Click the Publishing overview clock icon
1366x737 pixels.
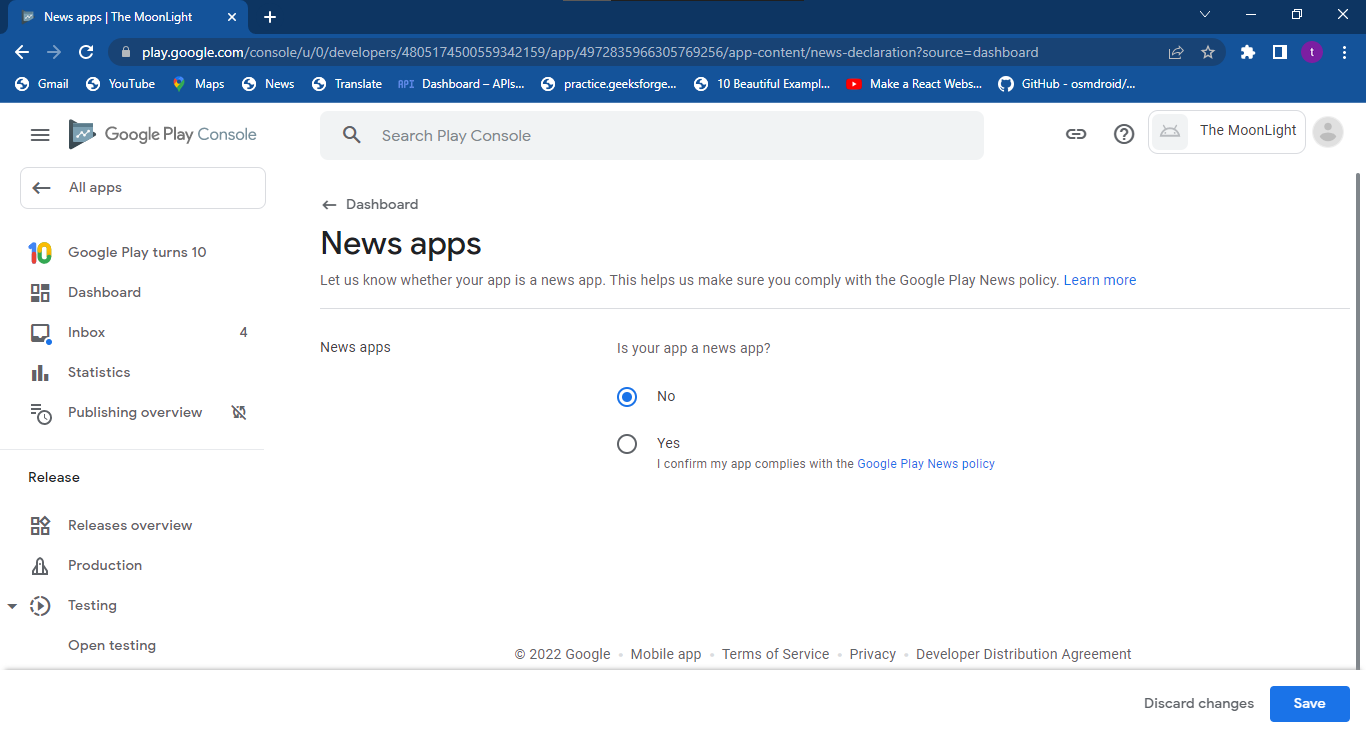[x=40, y=413]
